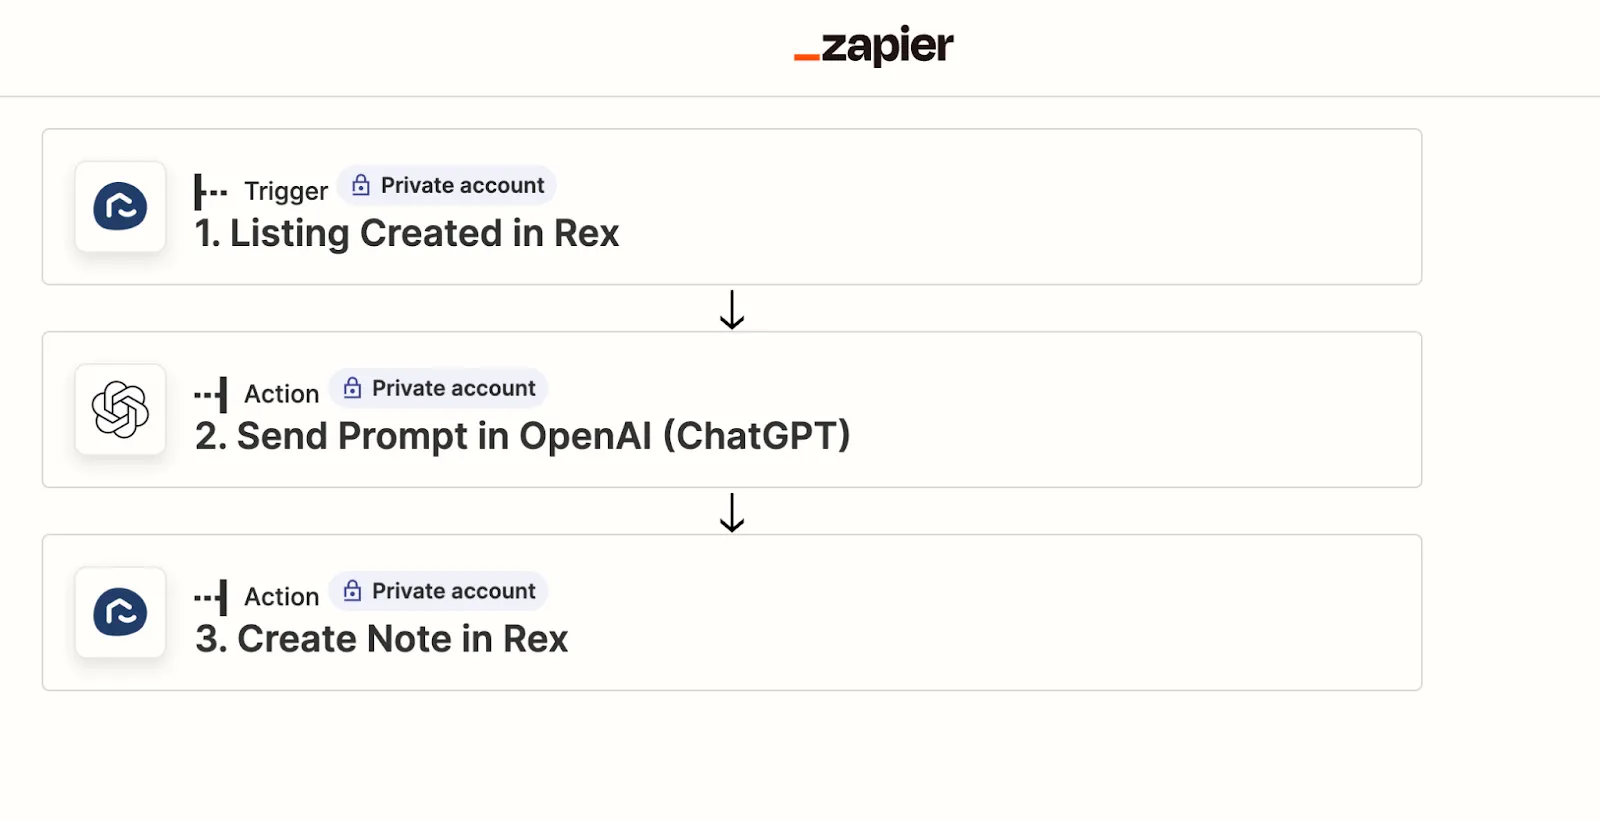Select the Trigger label in step 1

(285, 190)
